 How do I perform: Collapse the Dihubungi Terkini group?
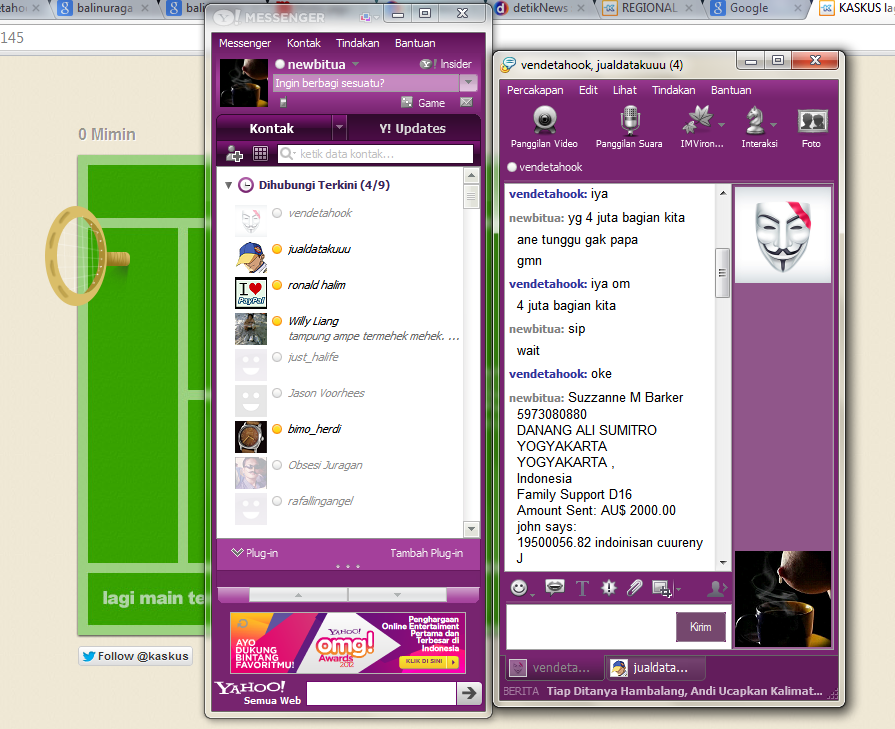[228, 185]
